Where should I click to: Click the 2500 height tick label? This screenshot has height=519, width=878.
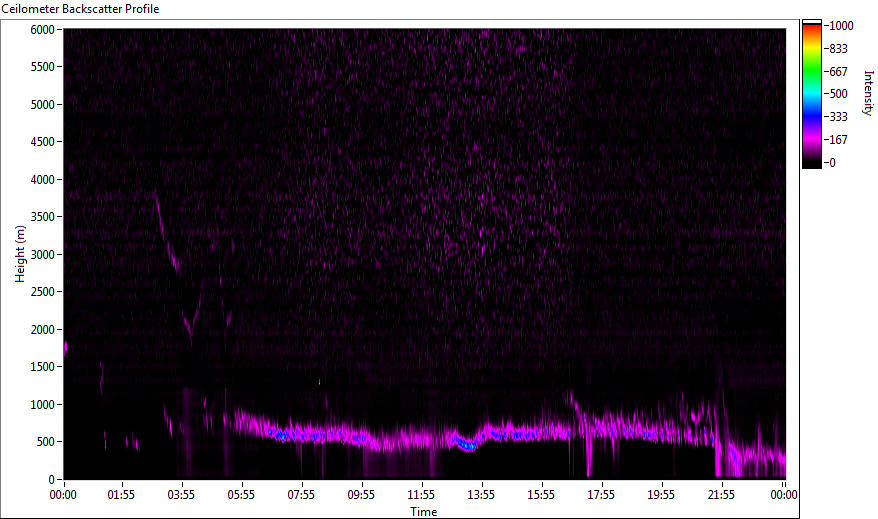click(43, 292)
